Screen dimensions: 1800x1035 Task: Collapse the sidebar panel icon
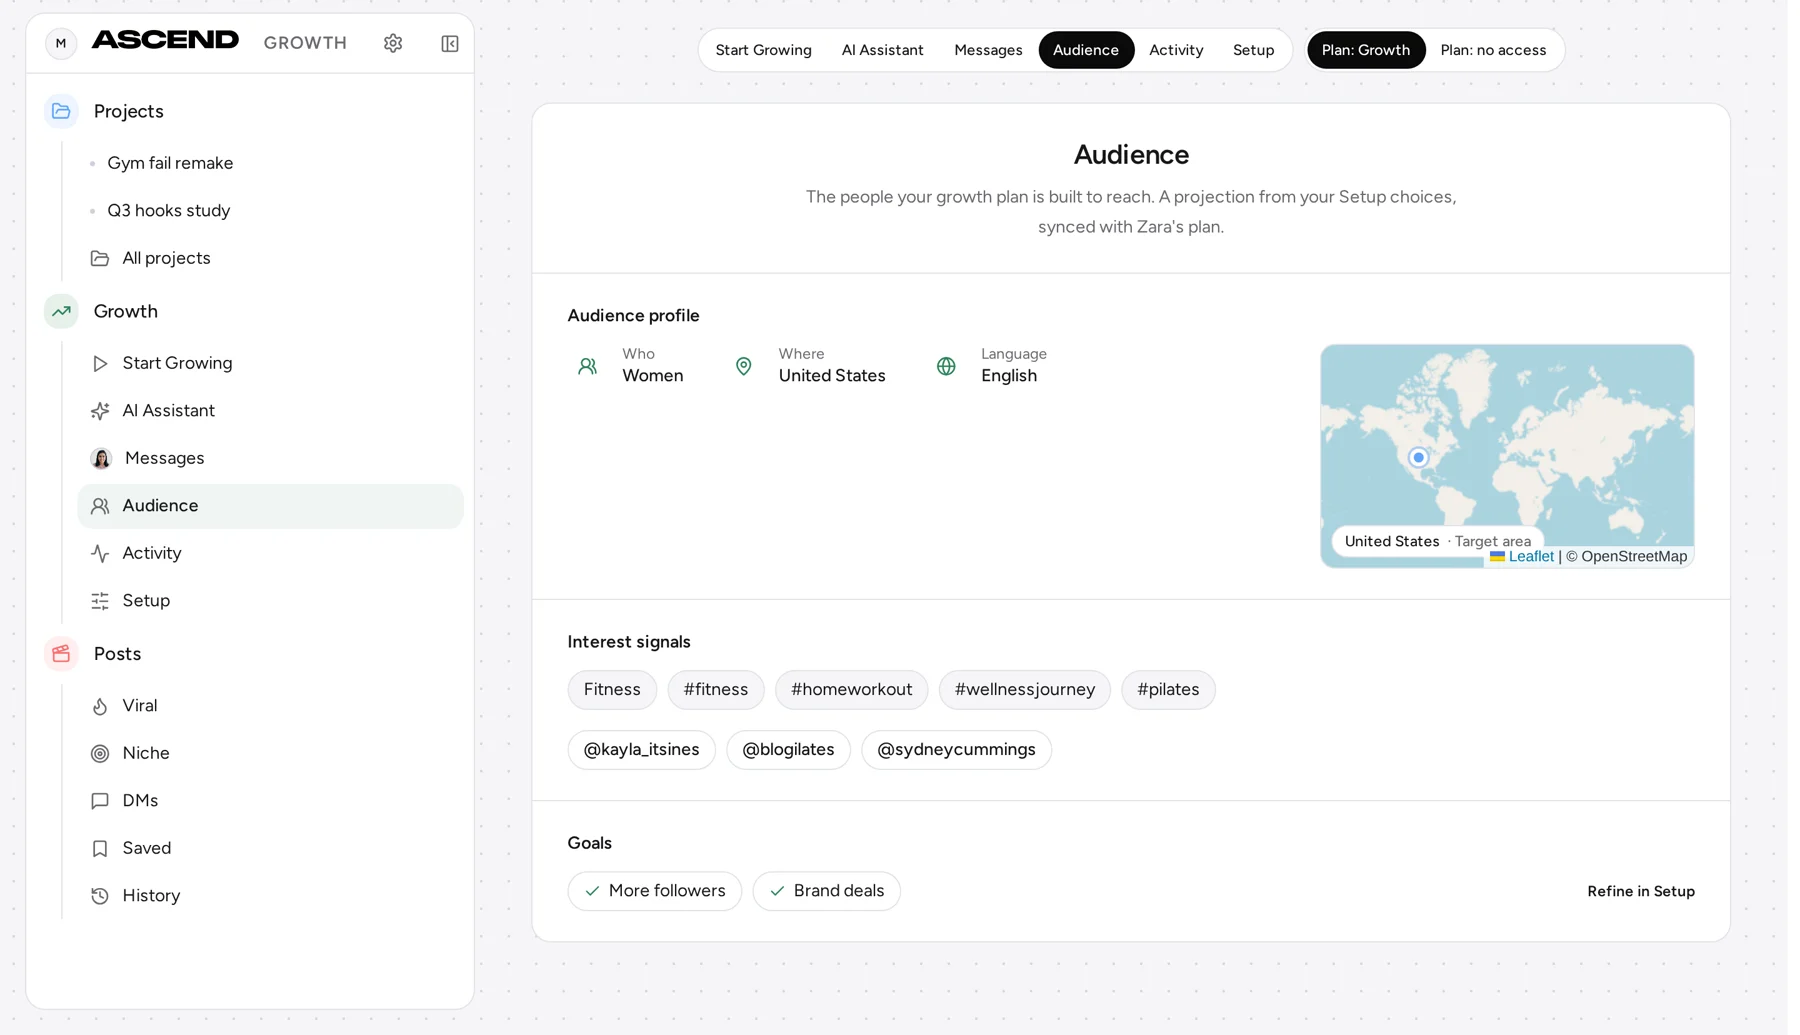[450, 43]
